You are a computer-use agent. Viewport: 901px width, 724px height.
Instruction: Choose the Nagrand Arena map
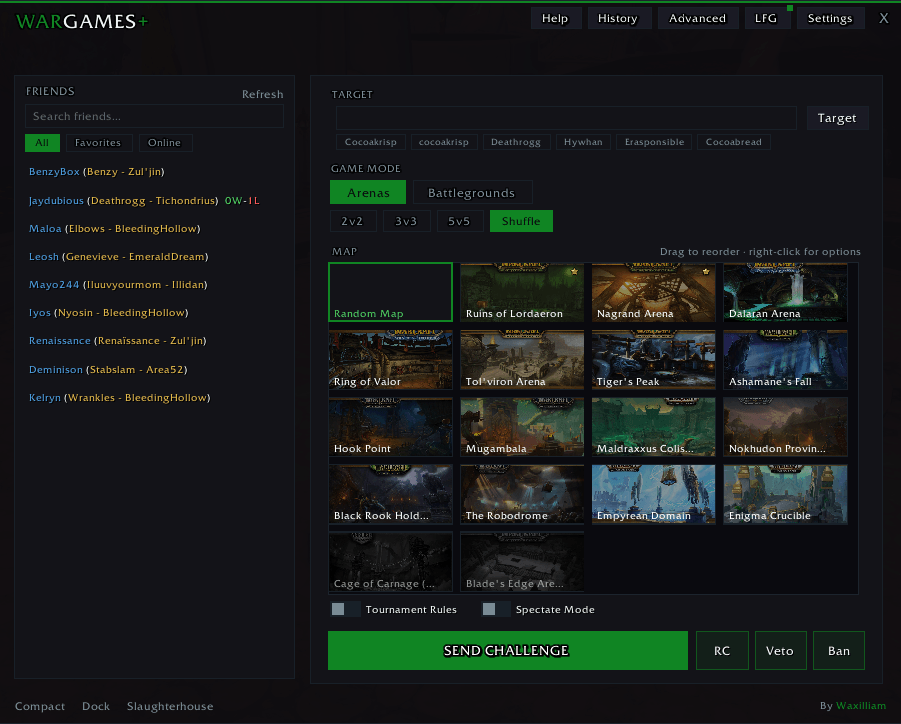pos(653,292)
